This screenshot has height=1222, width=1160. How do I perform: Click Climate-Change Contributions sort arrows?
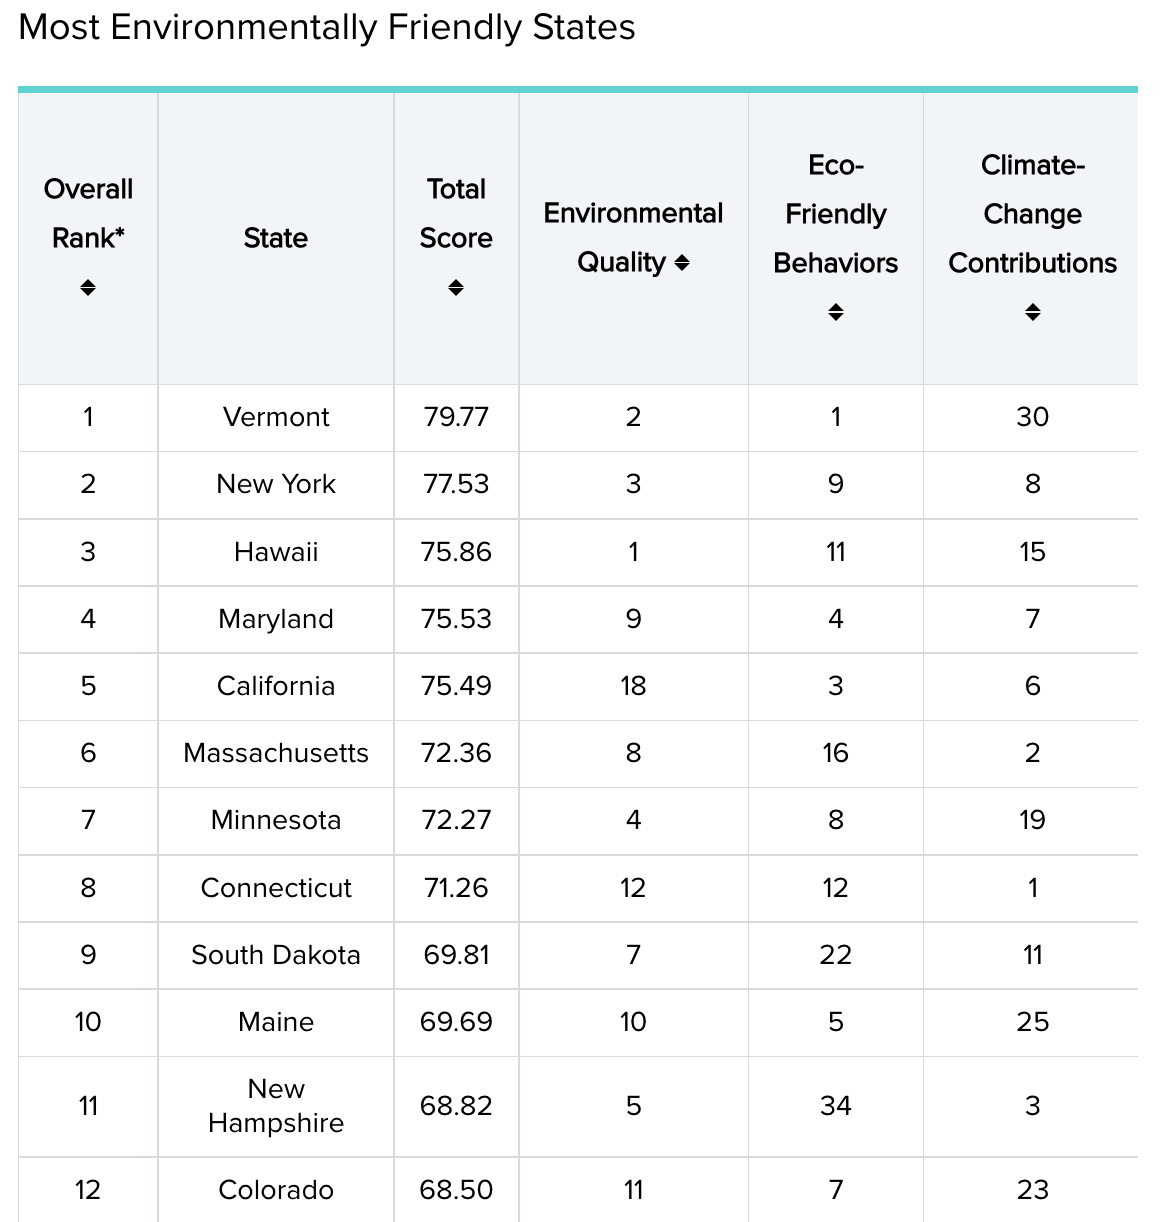click(1033, 312)
